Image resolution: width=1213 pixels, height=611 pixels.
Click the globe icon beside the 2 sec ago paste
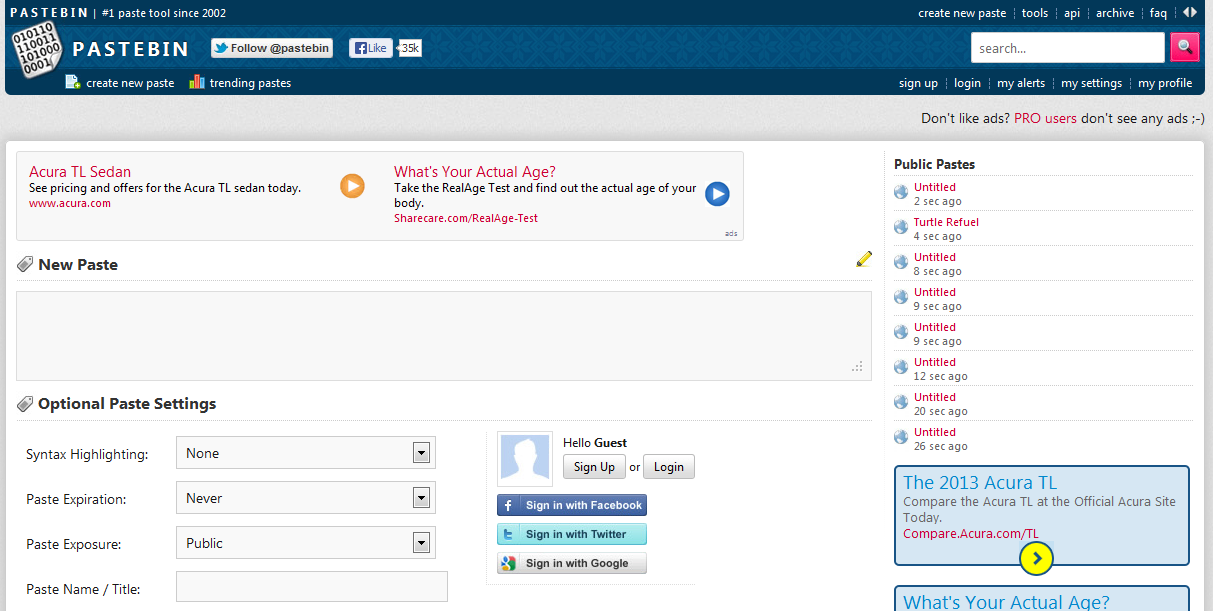point(901,193)
